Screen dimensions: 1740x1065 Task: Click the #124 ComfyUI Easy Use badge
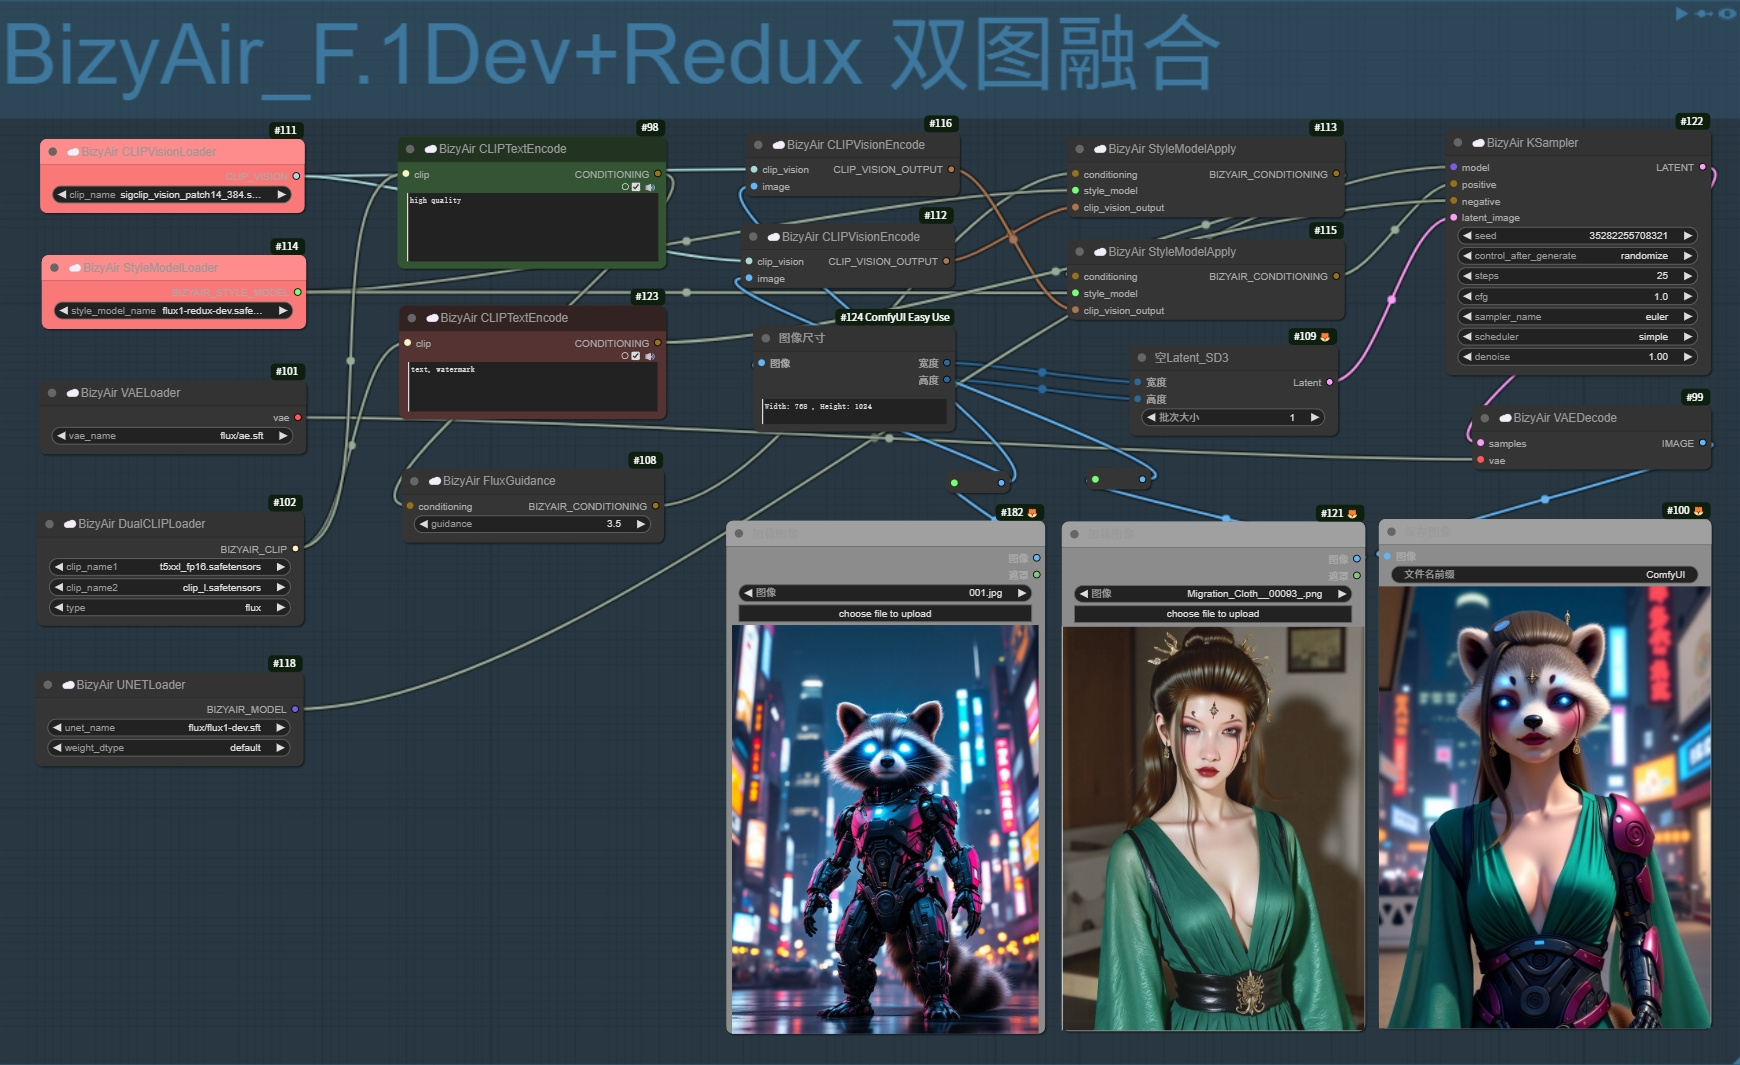895,317
